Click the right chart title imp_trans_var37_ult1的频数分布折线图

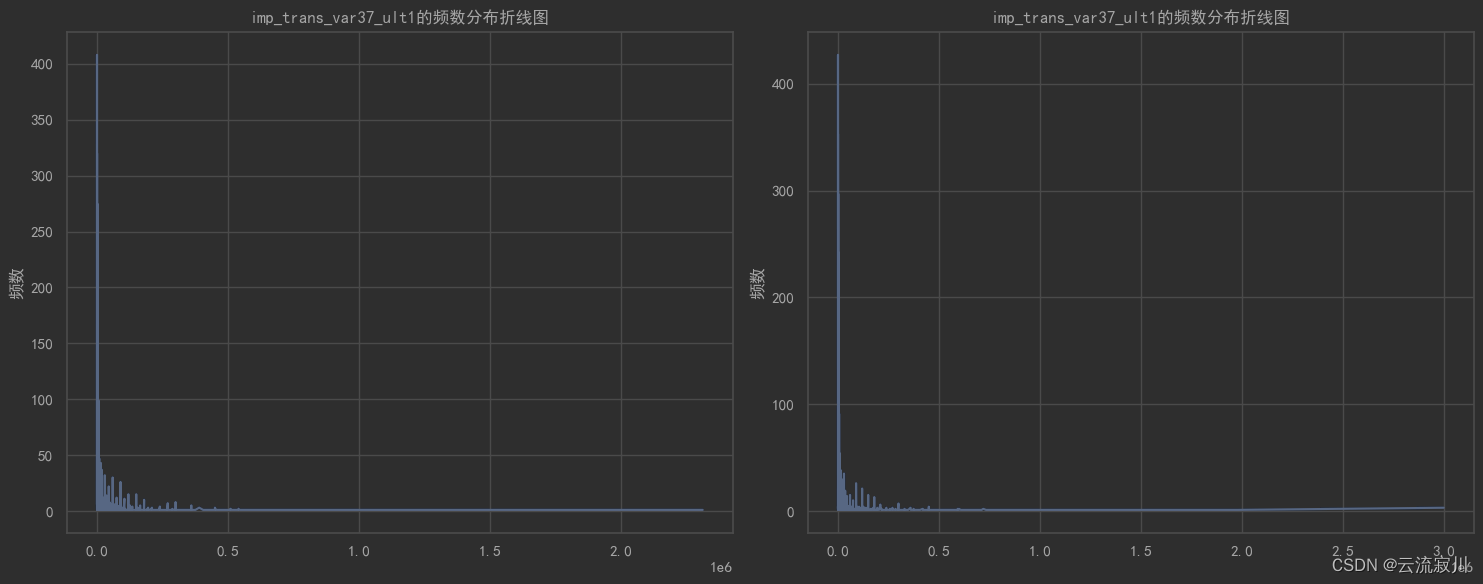(x=1140, y=18)
